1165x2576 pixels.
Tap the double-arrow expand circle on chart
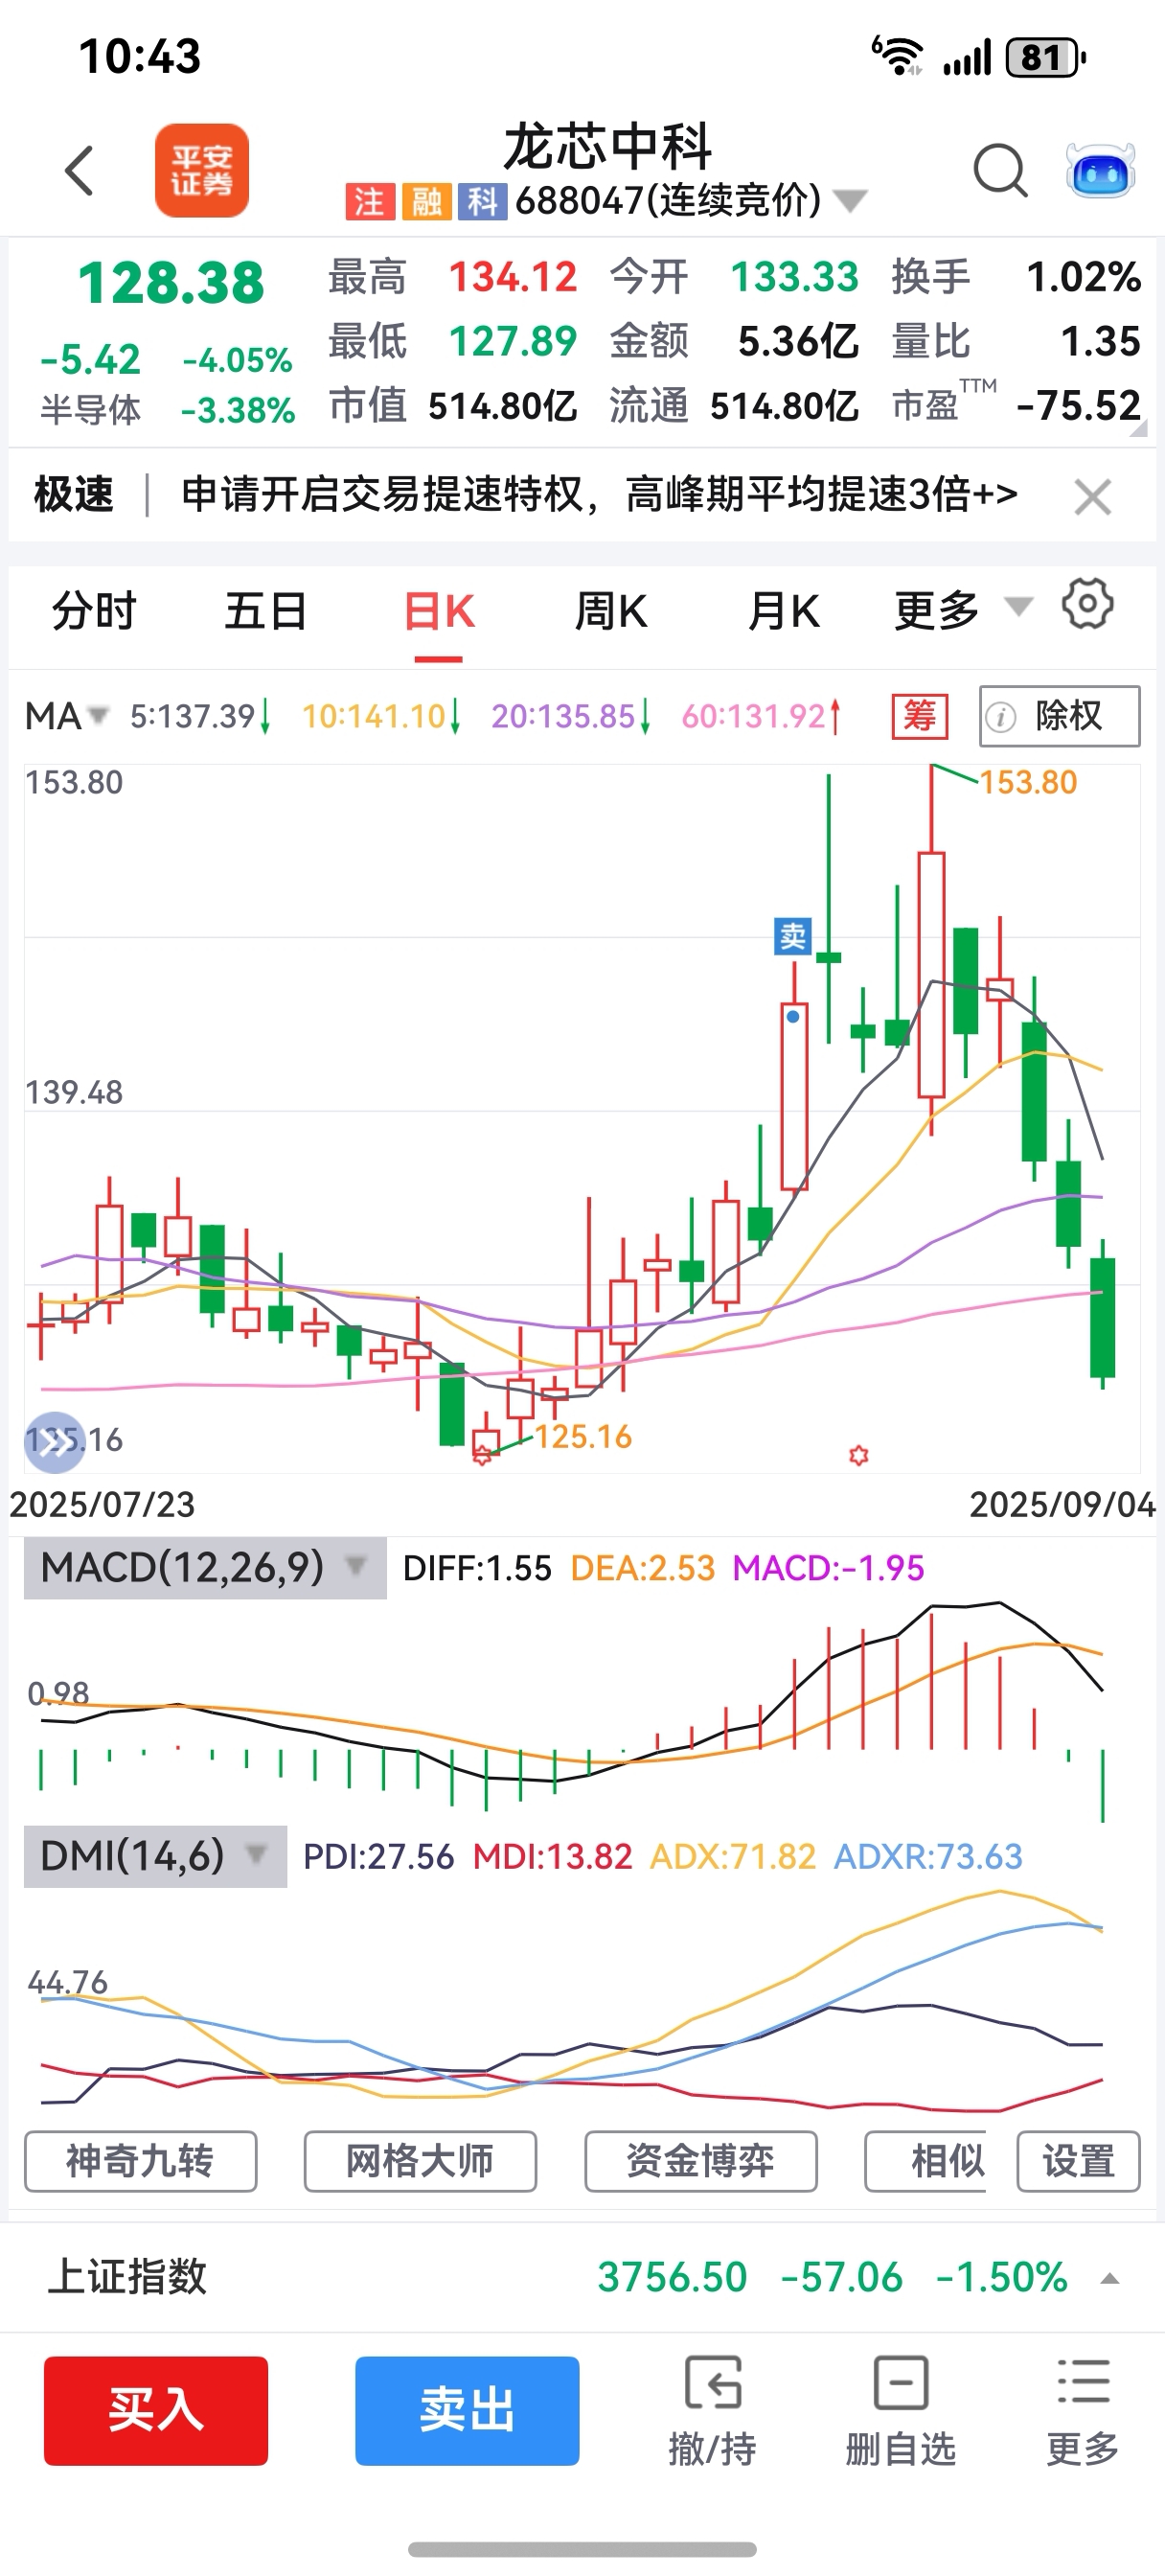[x=54, y=1442]
